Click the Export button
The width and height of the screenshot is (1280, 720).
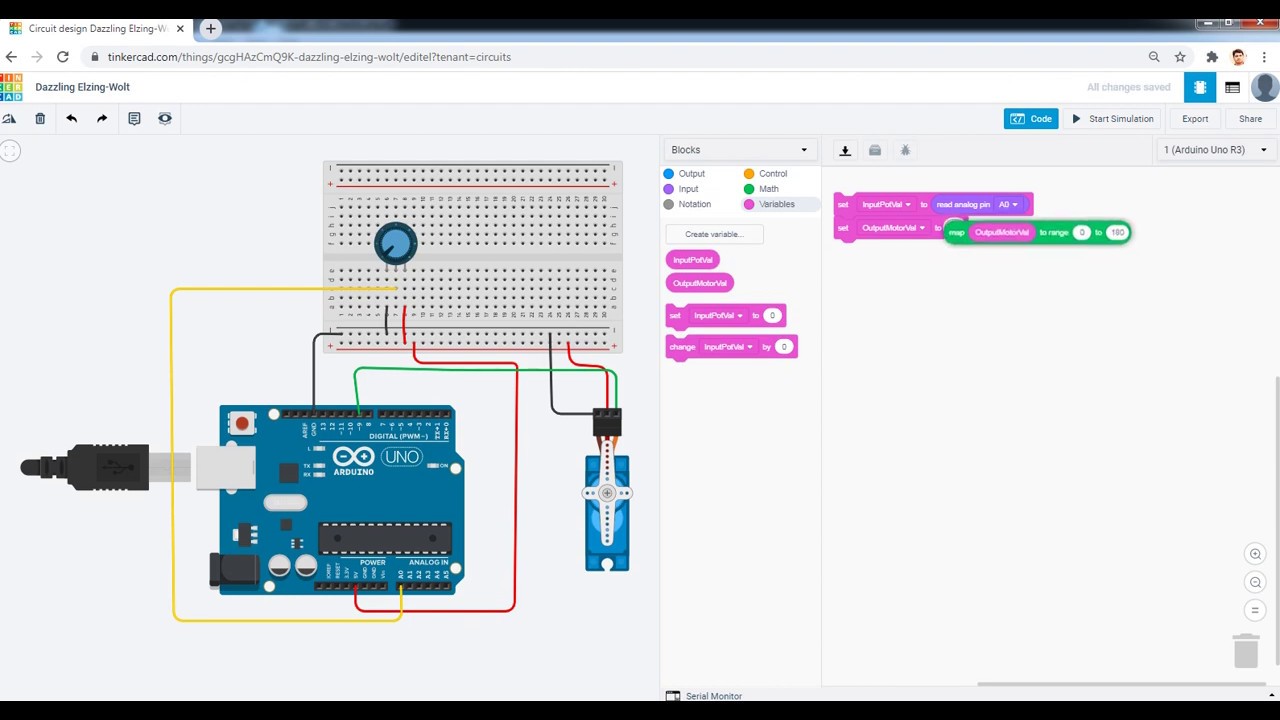pyautogui.click(x=1195, y=118)
